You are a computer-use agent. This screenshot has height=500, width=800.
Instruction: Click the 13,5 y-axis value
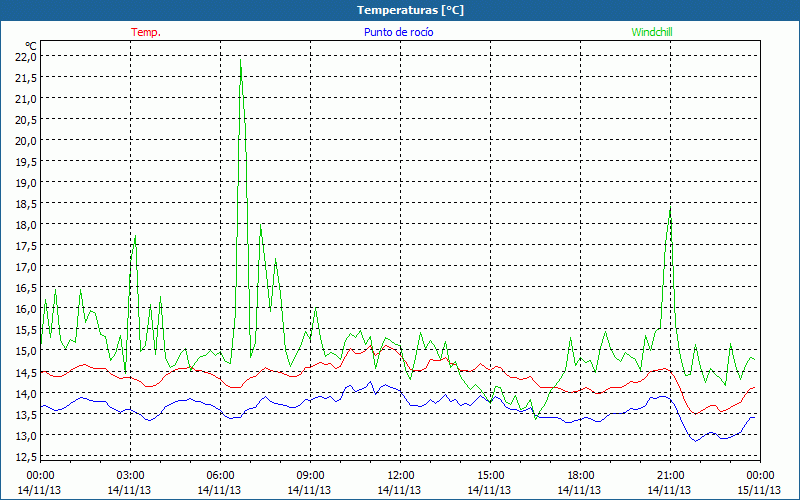tap(26, 414)
